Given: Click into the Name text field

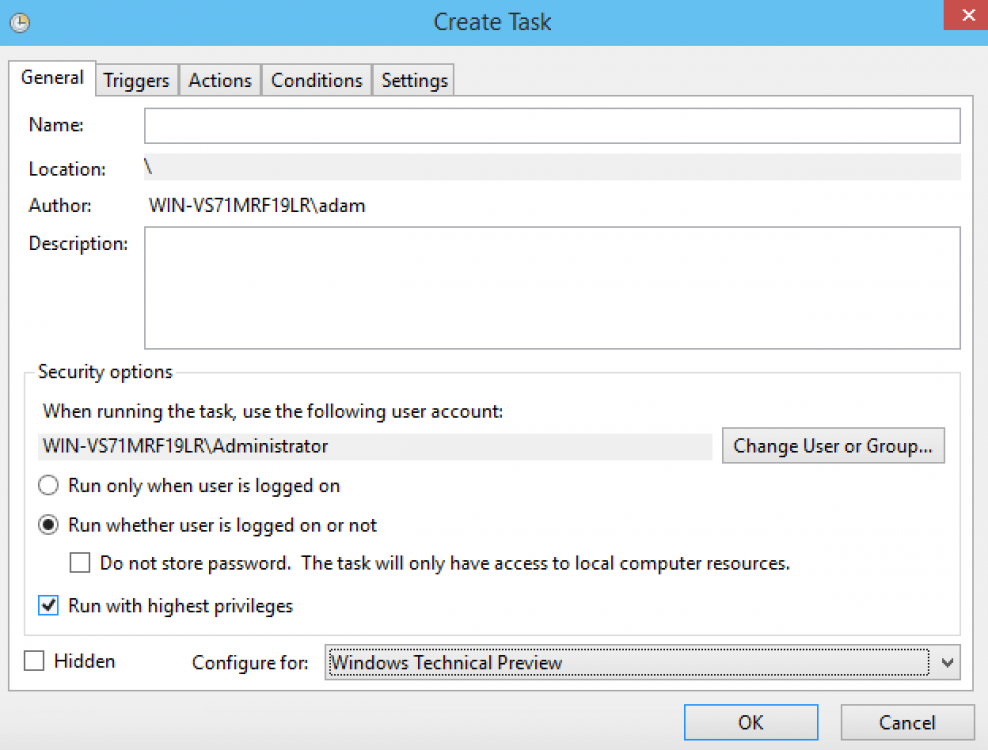Looking at the screenshot, I should pos(552,126).
